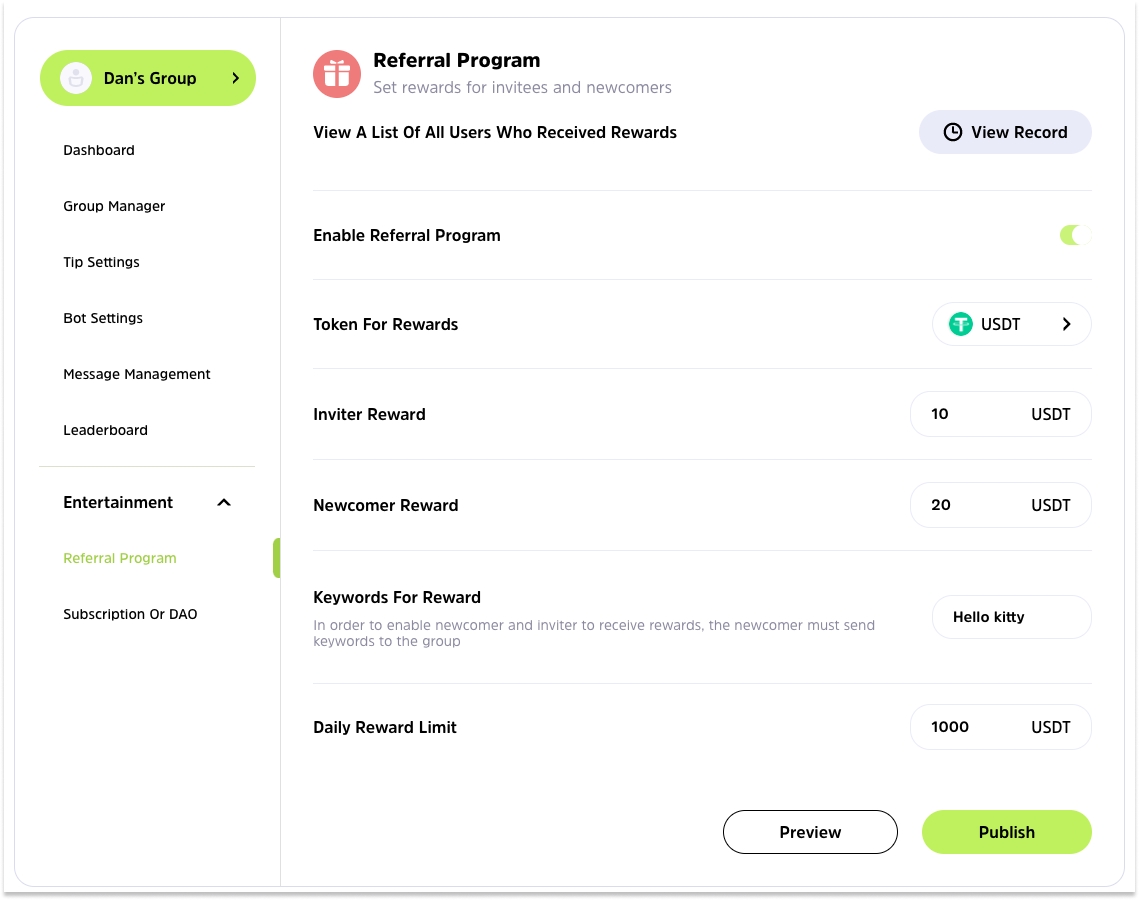Click the Referral Program page title

coord(457,60)
